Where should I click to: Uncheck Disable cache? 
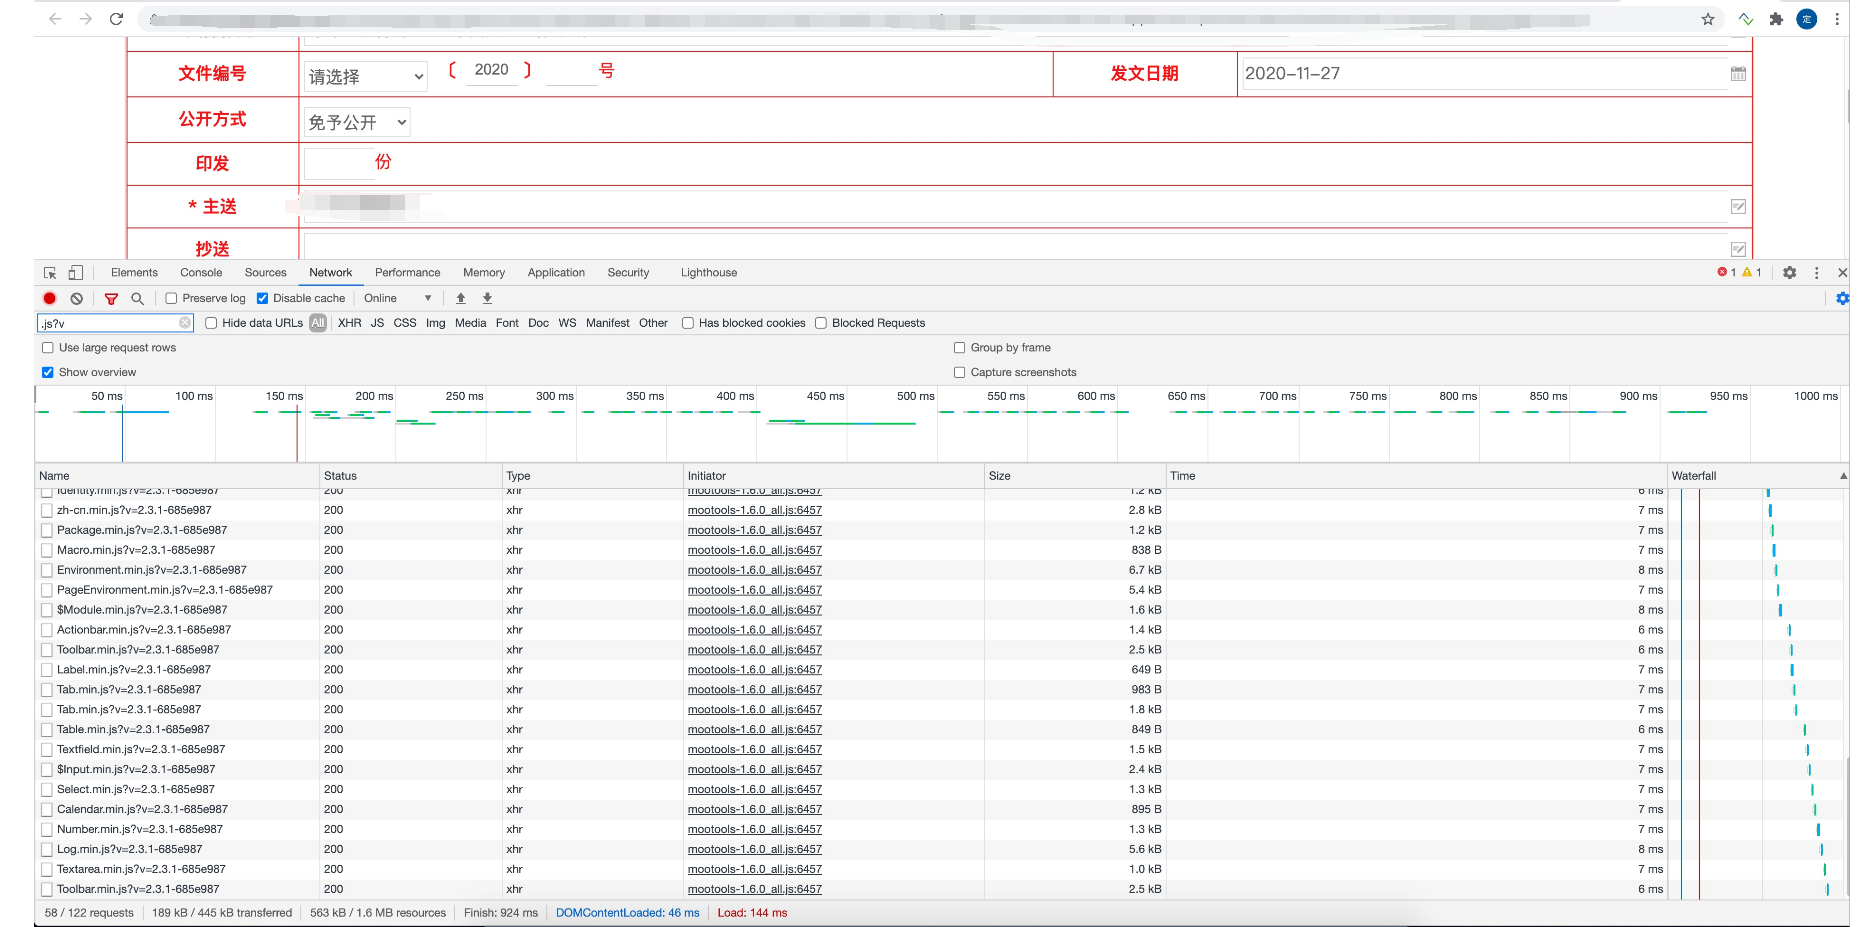[262, 298]
